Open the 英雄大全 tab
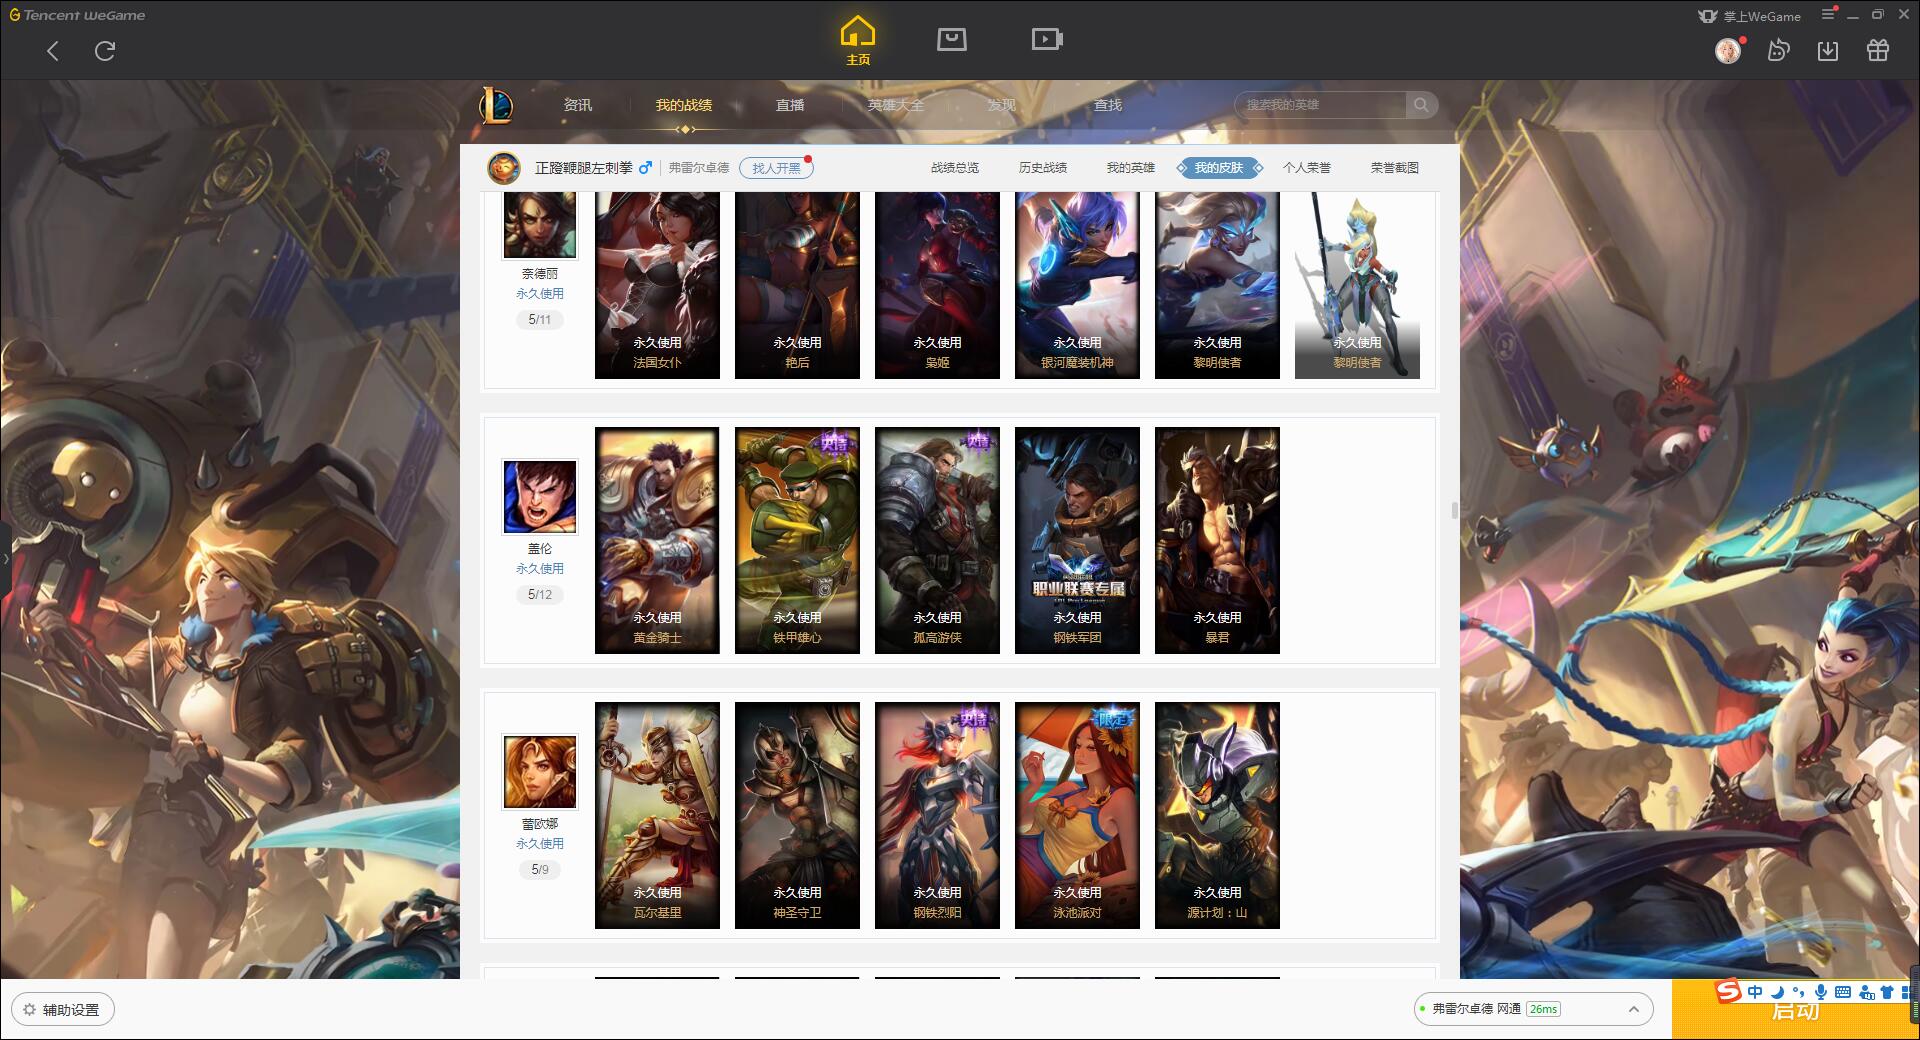This screenshot has width=1920, height=1040. (x=896, y=105)
